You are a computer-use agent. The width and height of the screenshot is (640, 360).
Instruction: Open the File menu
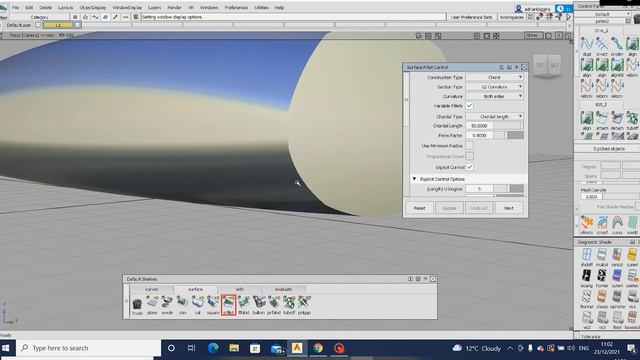coord(16,7)
